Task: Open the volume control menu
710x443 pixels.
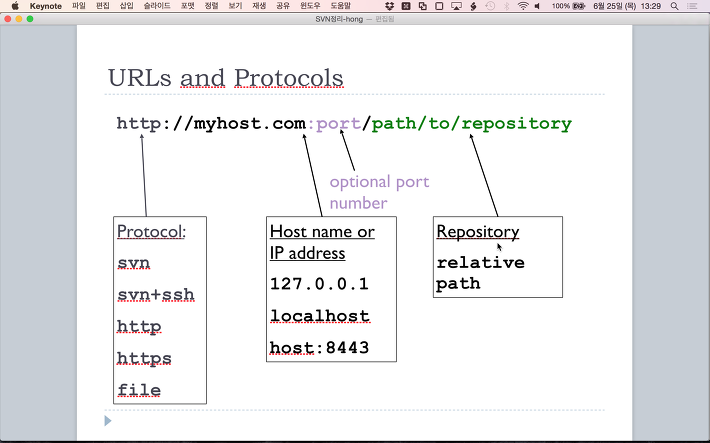Action: tap(537, 6)
